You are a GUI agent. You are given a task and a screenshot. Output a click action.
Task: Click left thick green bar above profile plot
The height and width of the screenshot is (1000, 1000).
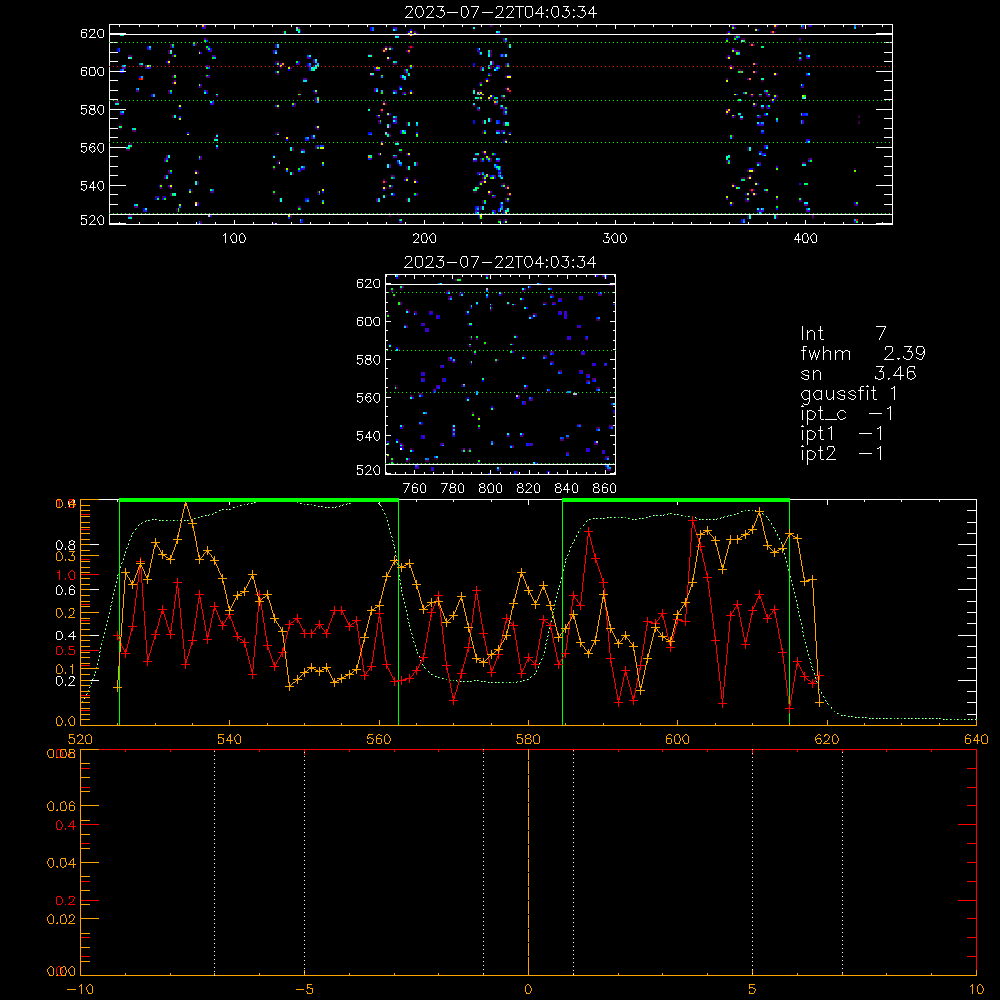click(259, 500)
